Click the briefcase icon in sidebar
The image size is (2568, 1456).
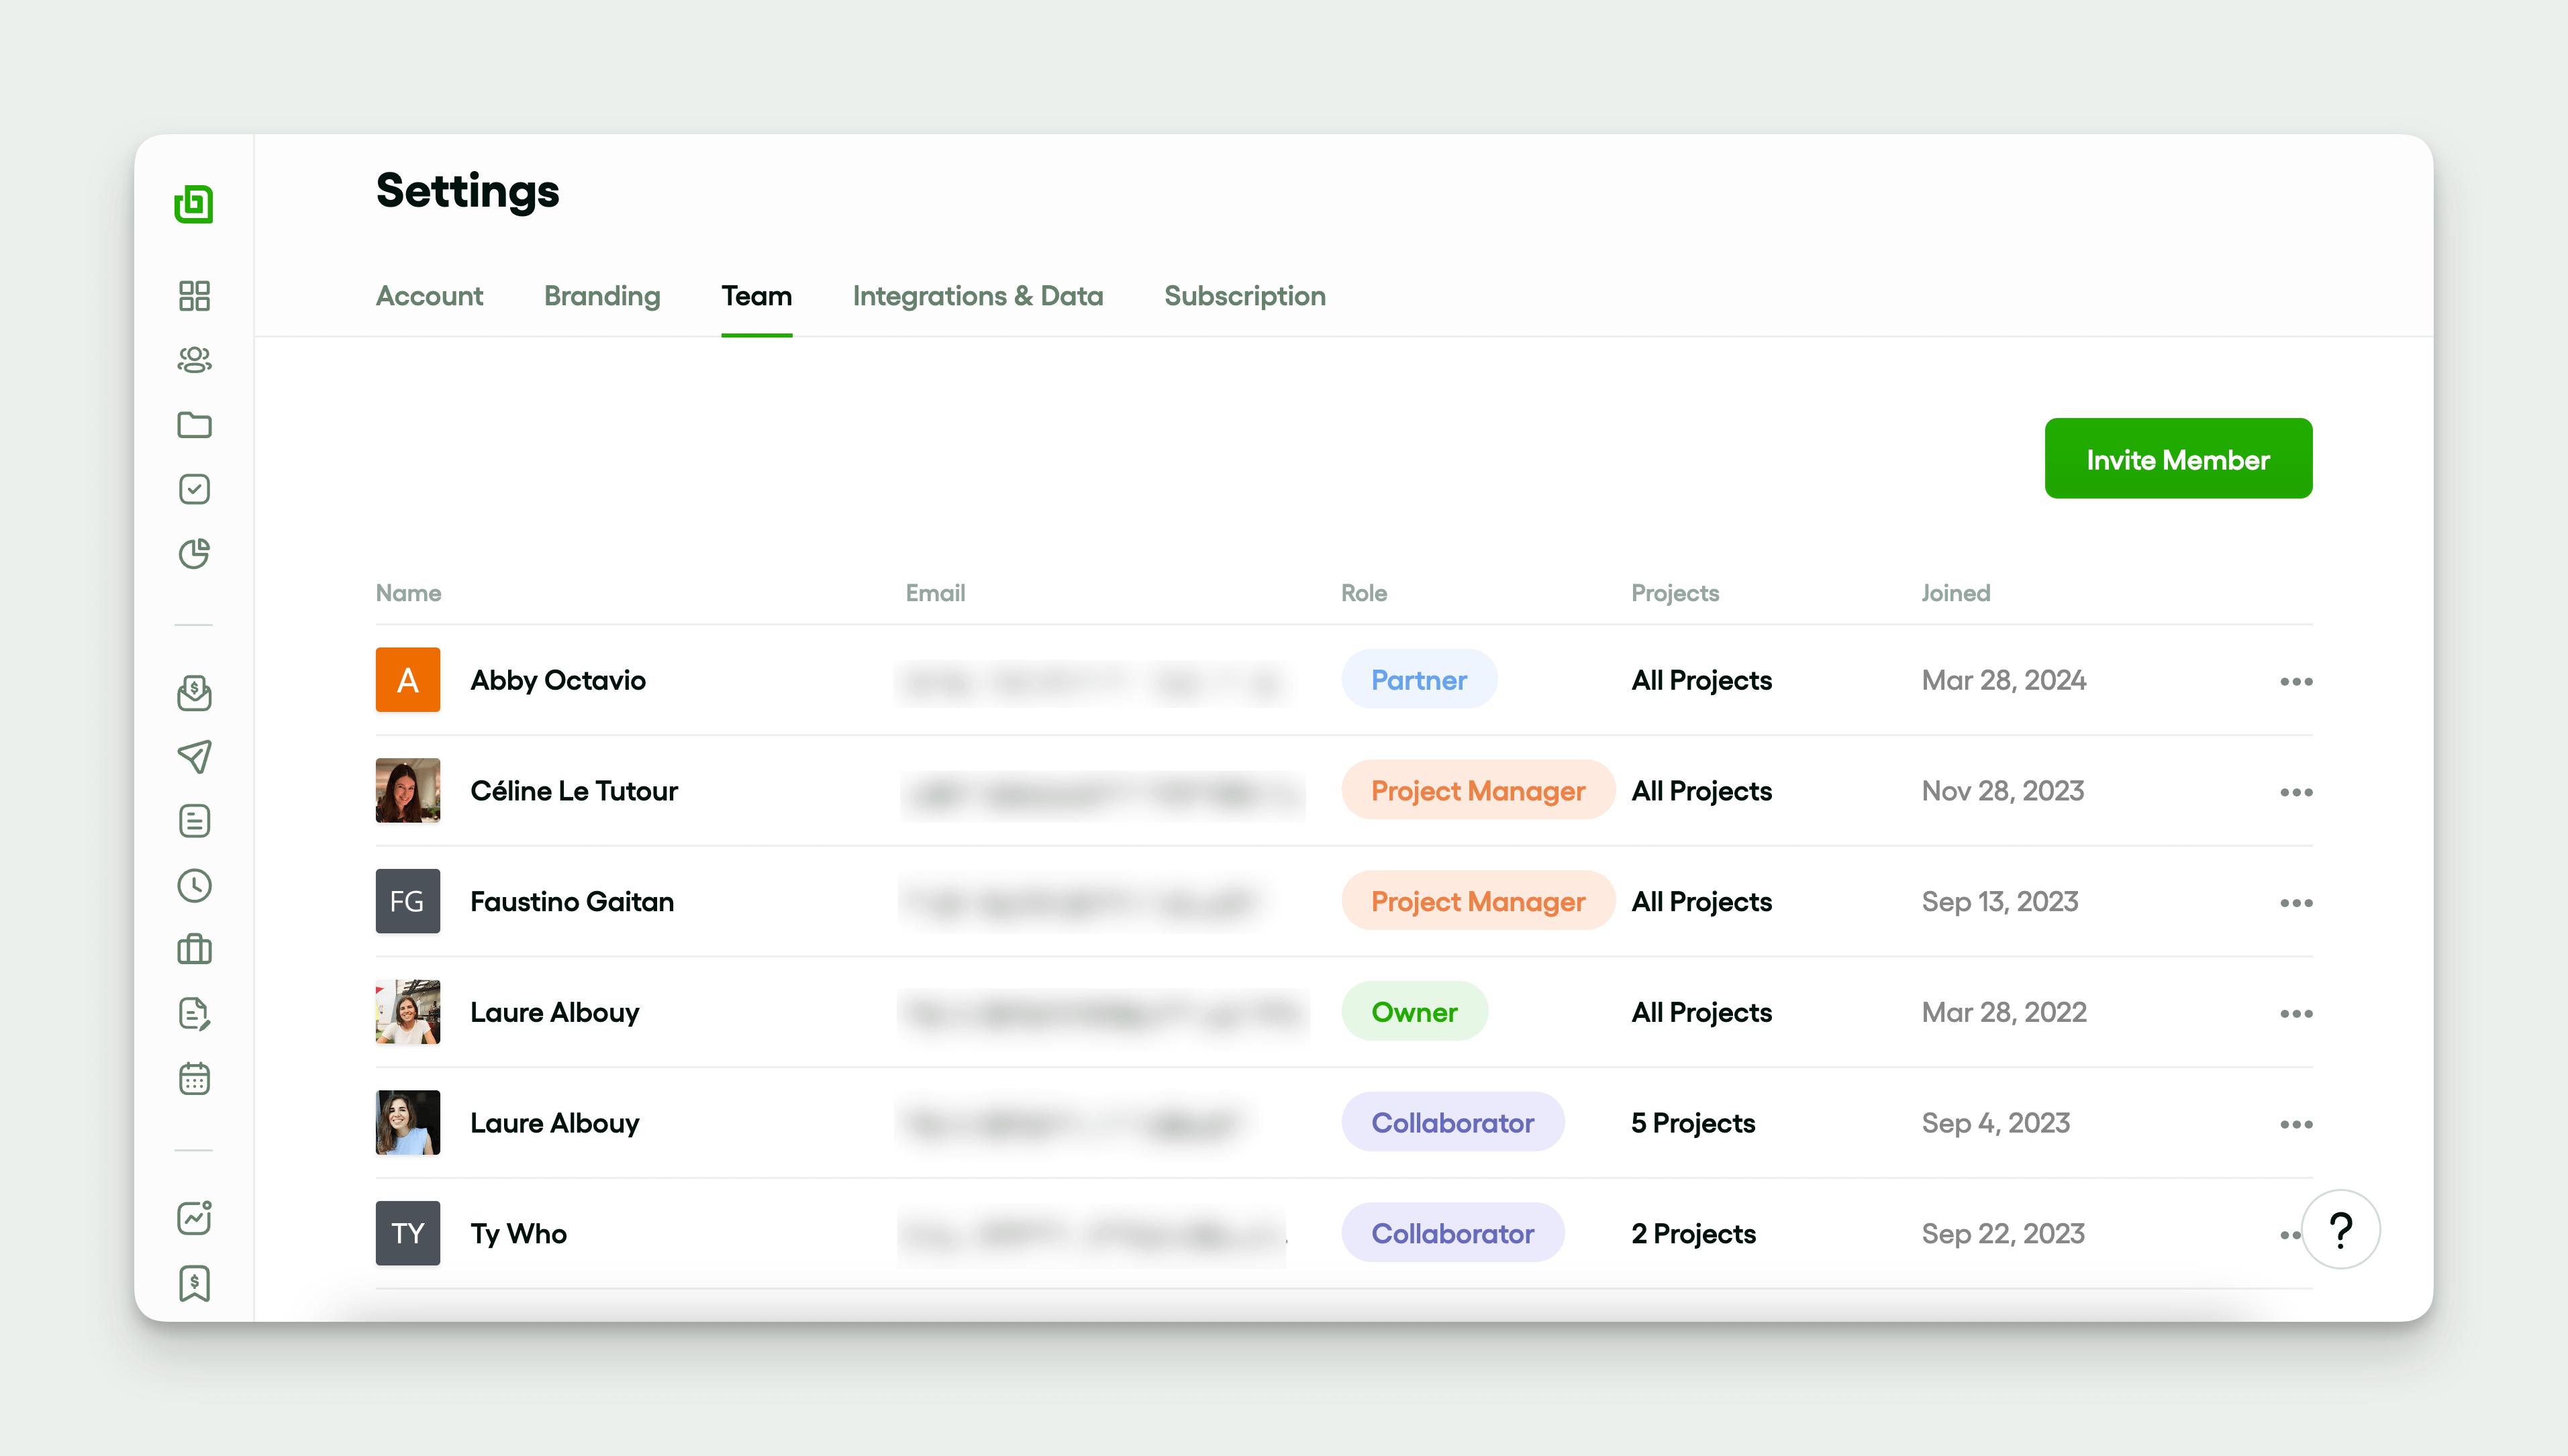click(194, 950)
